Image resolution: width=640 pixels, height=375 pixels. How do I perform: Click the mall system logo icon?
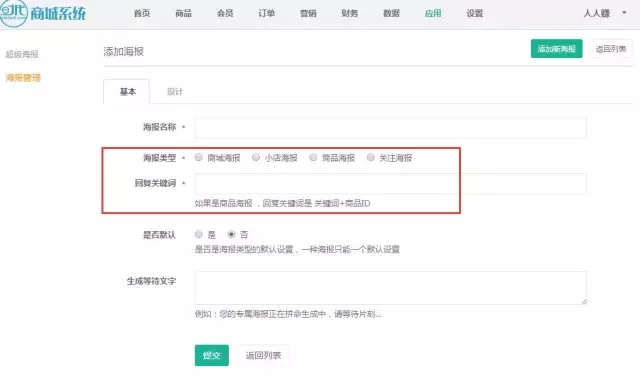(x=14, y=13)
